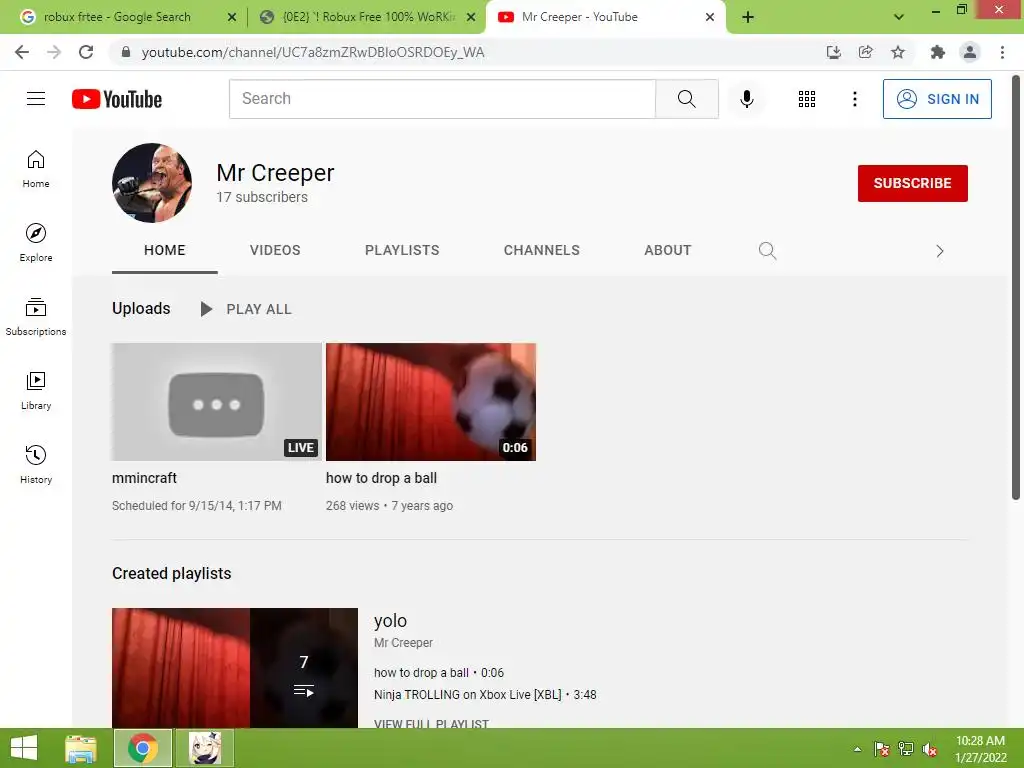Switch to the ABOUT channel tab
The width and height of the screenshot is (1024, 768).
(667, 250)
